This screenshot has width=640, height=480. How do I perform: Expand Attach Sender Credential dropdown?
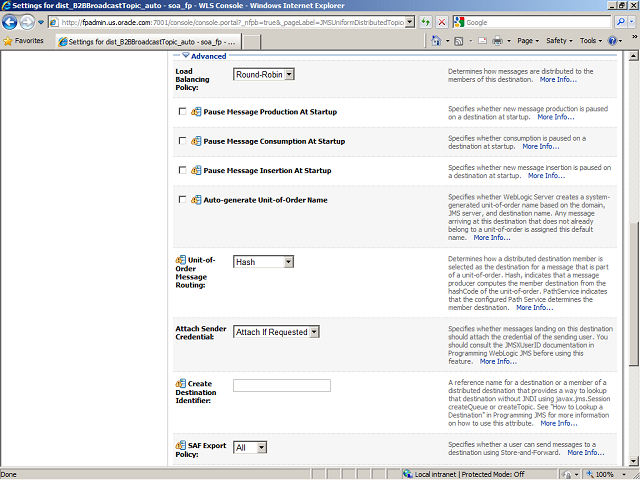276,332
